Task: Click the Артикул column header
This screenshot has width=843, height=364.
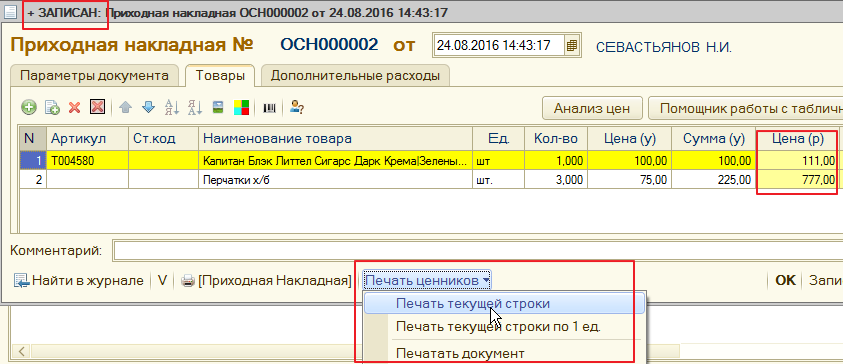Action: point(87,139)
